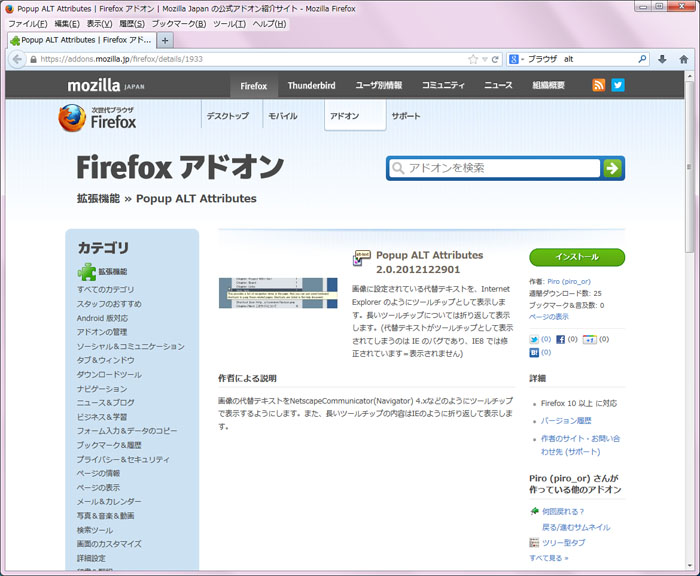The height and width of the screenshot is (576, 700).
Task: Open the ツール menu
Action: [229, 24]
